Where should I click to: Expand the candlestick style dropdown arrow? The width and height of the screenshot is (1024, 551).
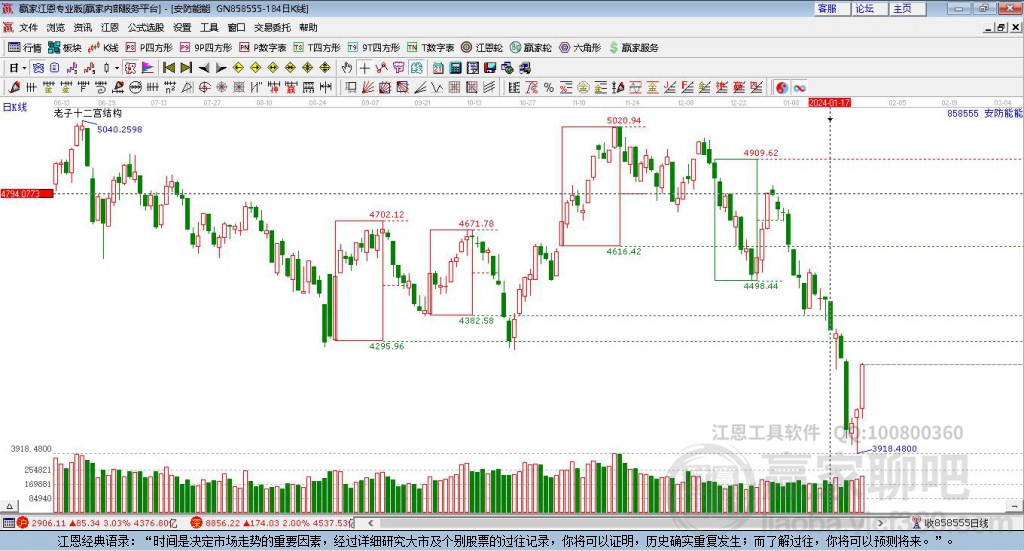click(x=117, y=68)
